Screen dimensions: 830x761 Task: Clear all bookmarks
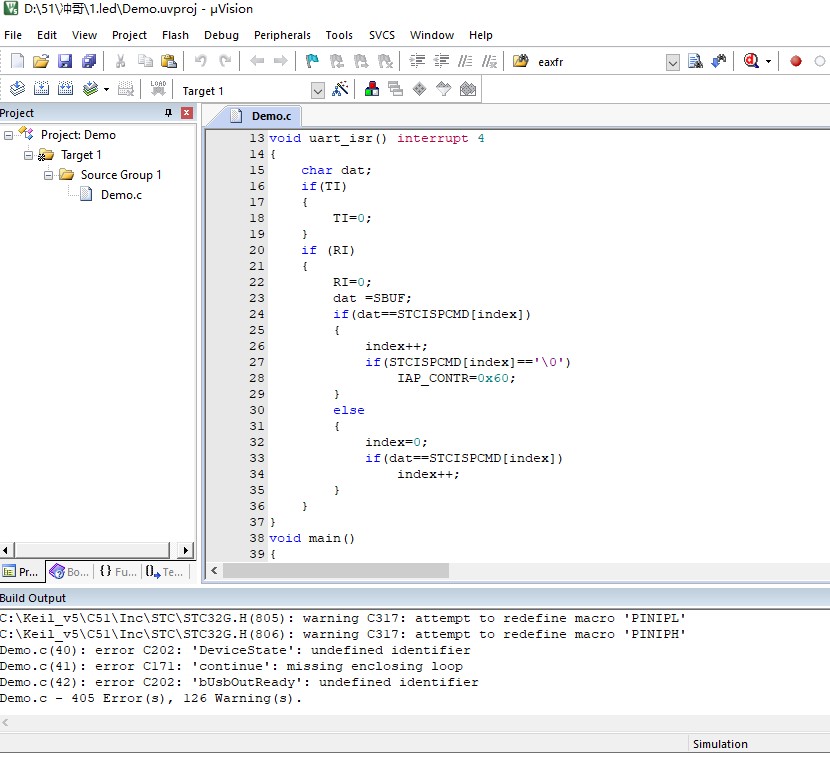coord(385,61)
